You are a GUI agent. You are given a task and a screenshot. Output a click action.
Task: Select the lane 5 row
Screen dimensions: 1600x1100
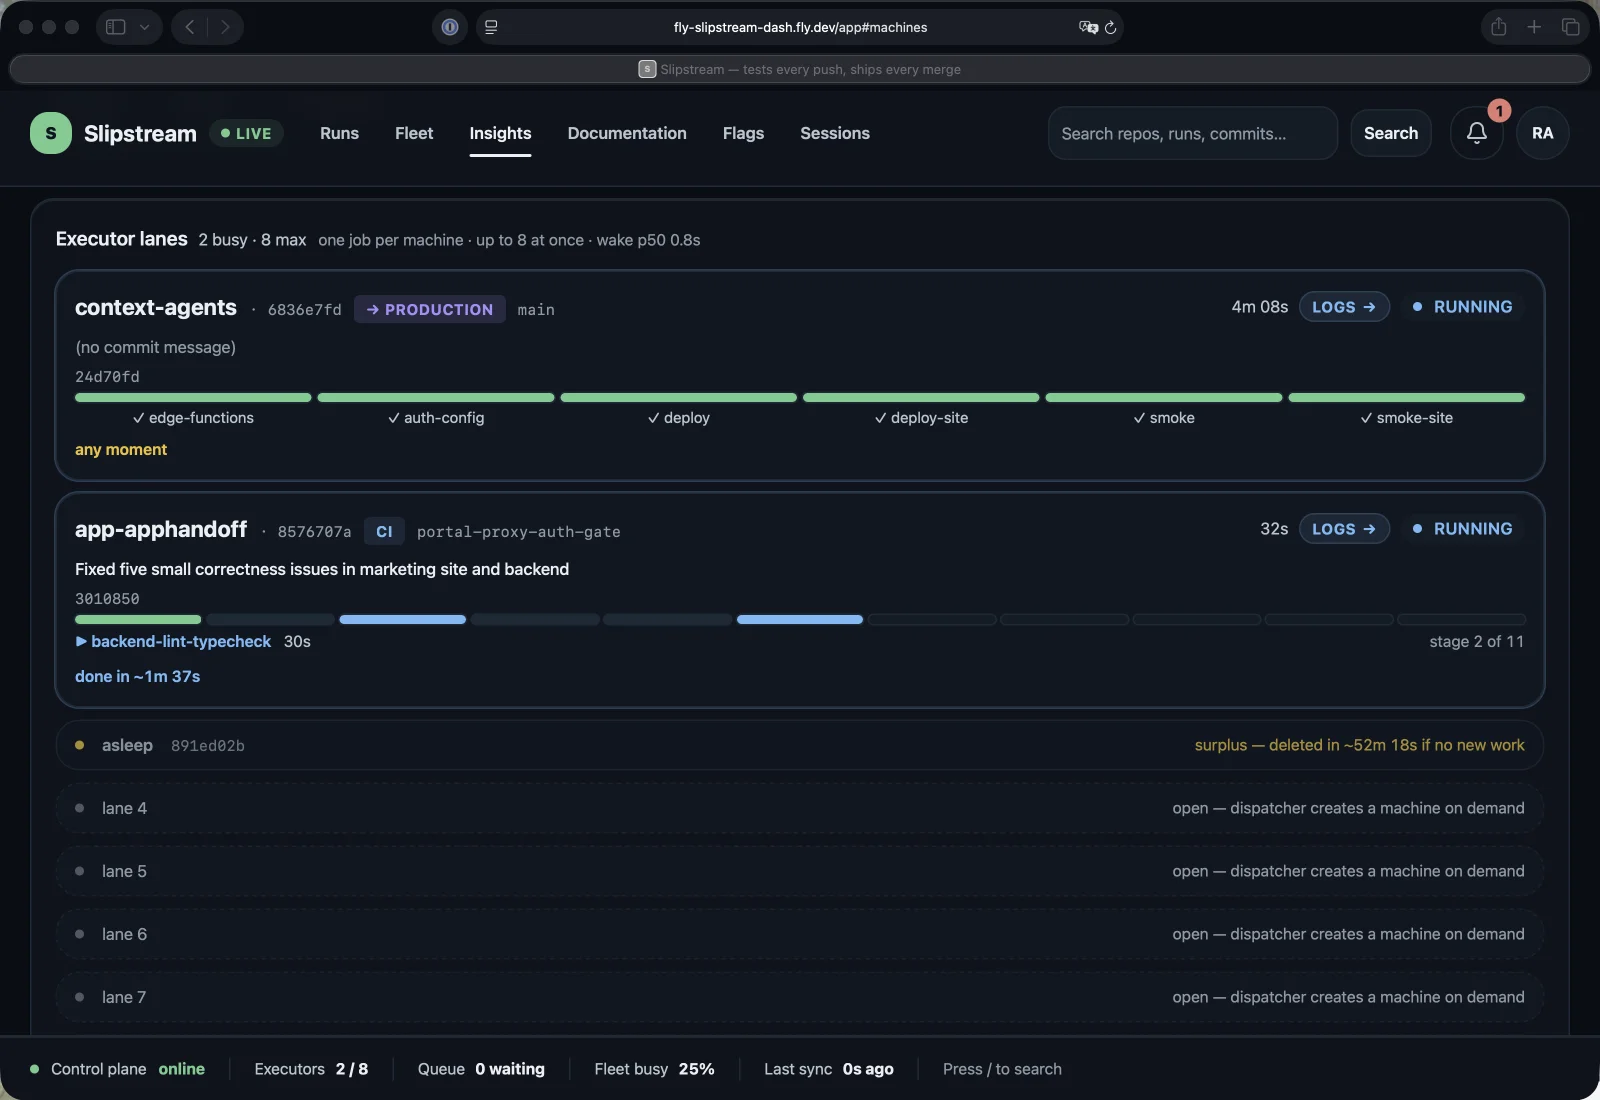tap(800, 871)
